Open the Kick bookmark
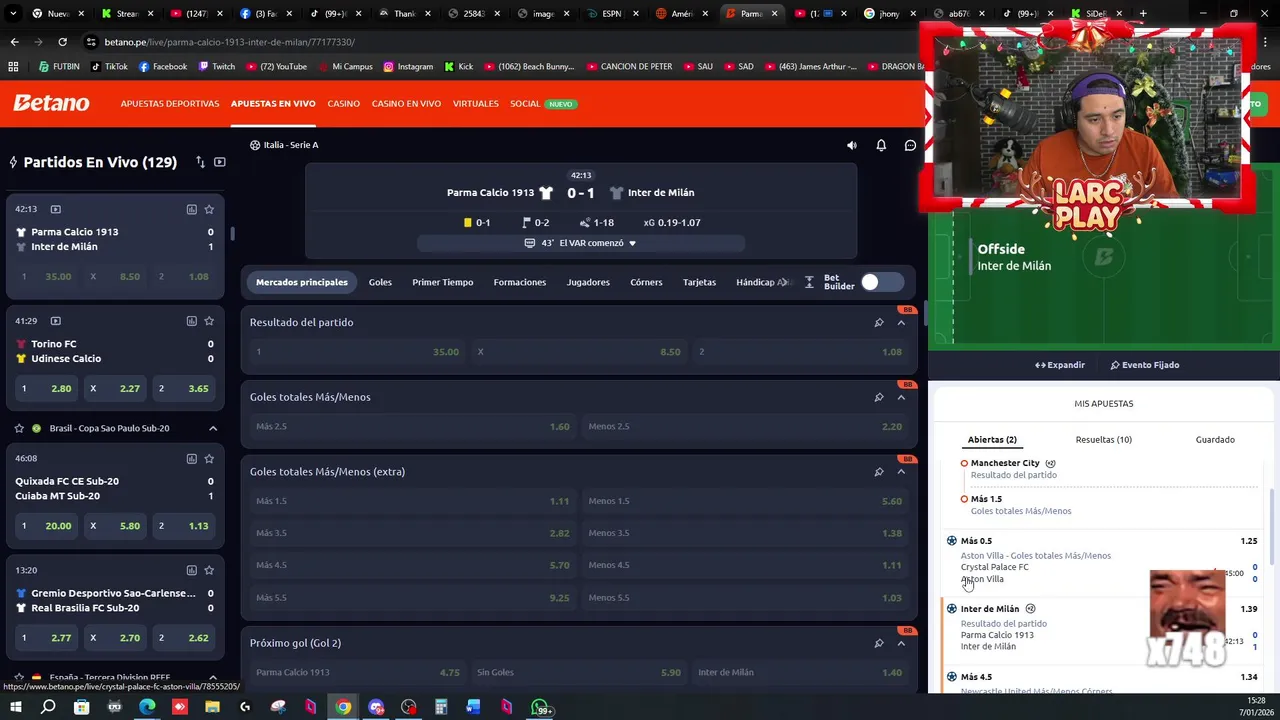 [458, 66]
